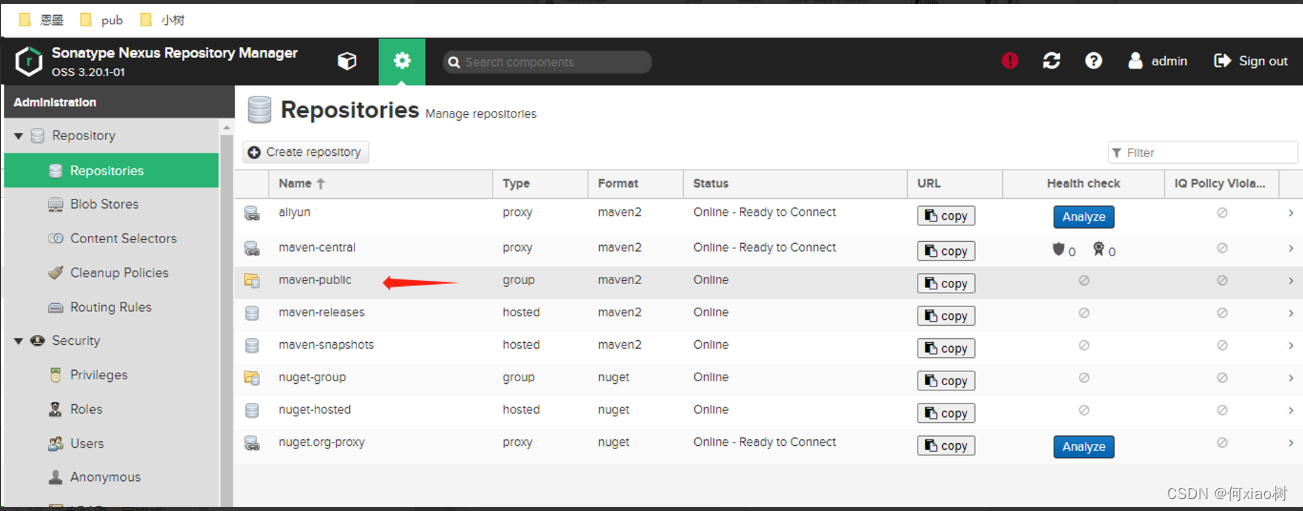
Task: Click the red system alert icon
Action: 1010,61
